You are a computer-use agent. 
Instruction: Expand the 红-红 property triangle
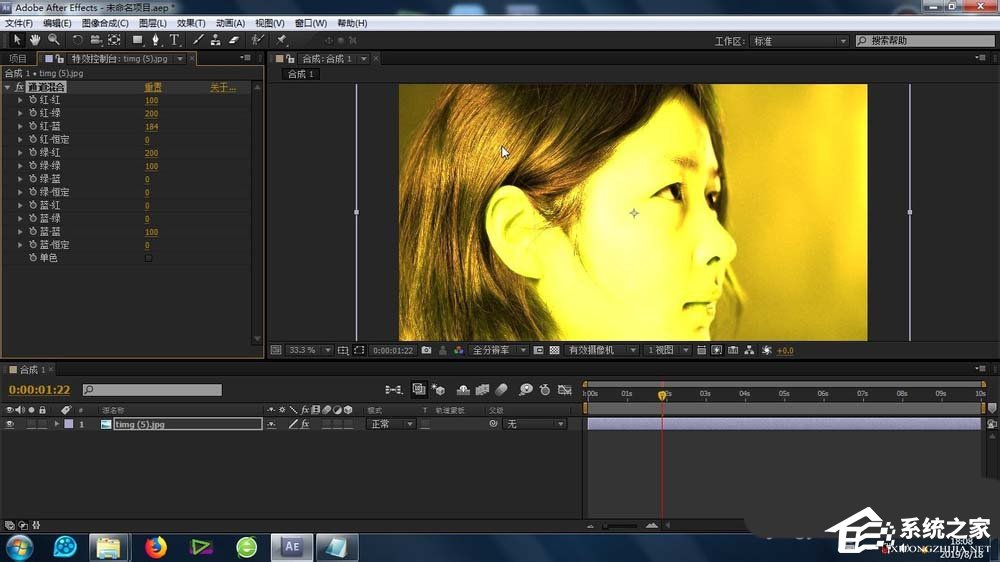pyautogui.click(x=20, y=101)
